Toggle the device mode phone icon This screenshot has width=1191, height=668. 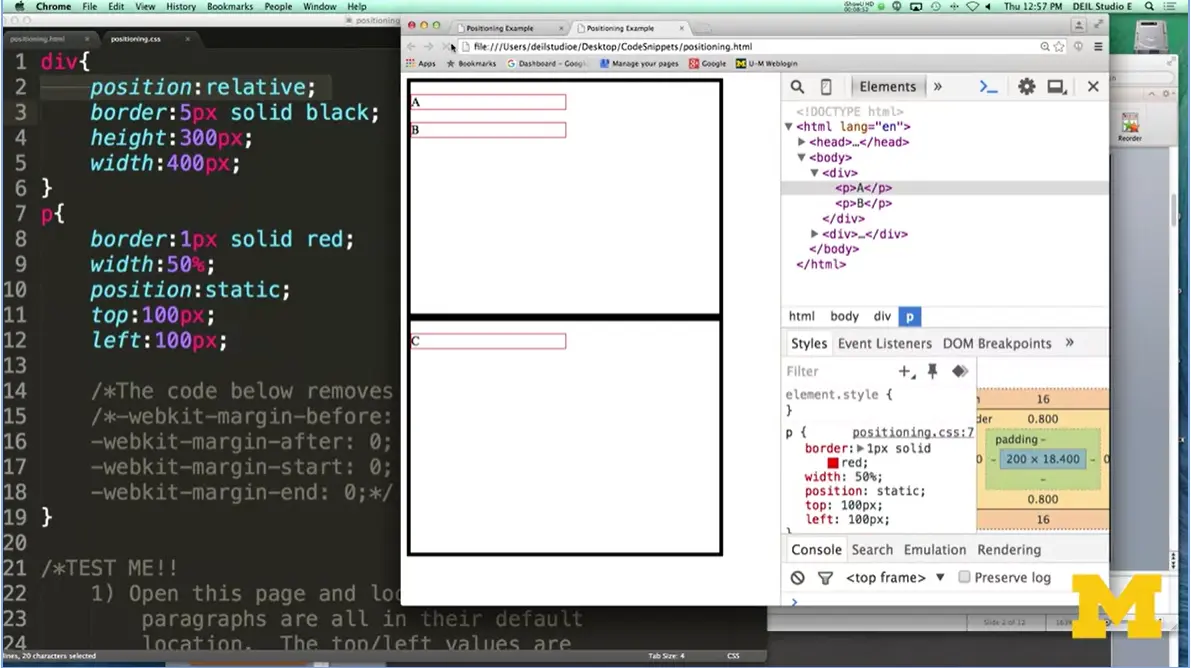[826, 87]
